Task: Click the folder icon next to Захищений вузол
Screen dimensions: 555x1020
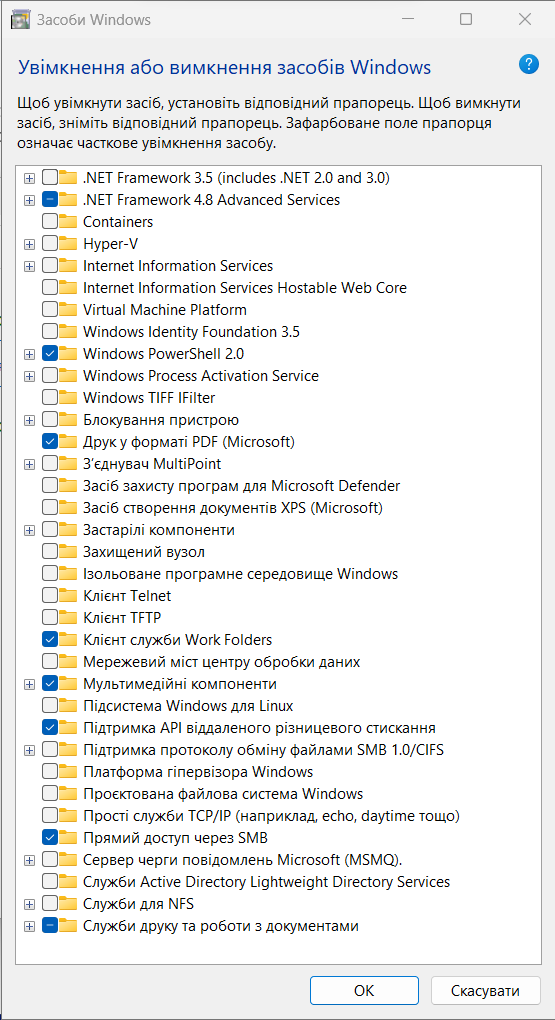Action: pos(68,552)
